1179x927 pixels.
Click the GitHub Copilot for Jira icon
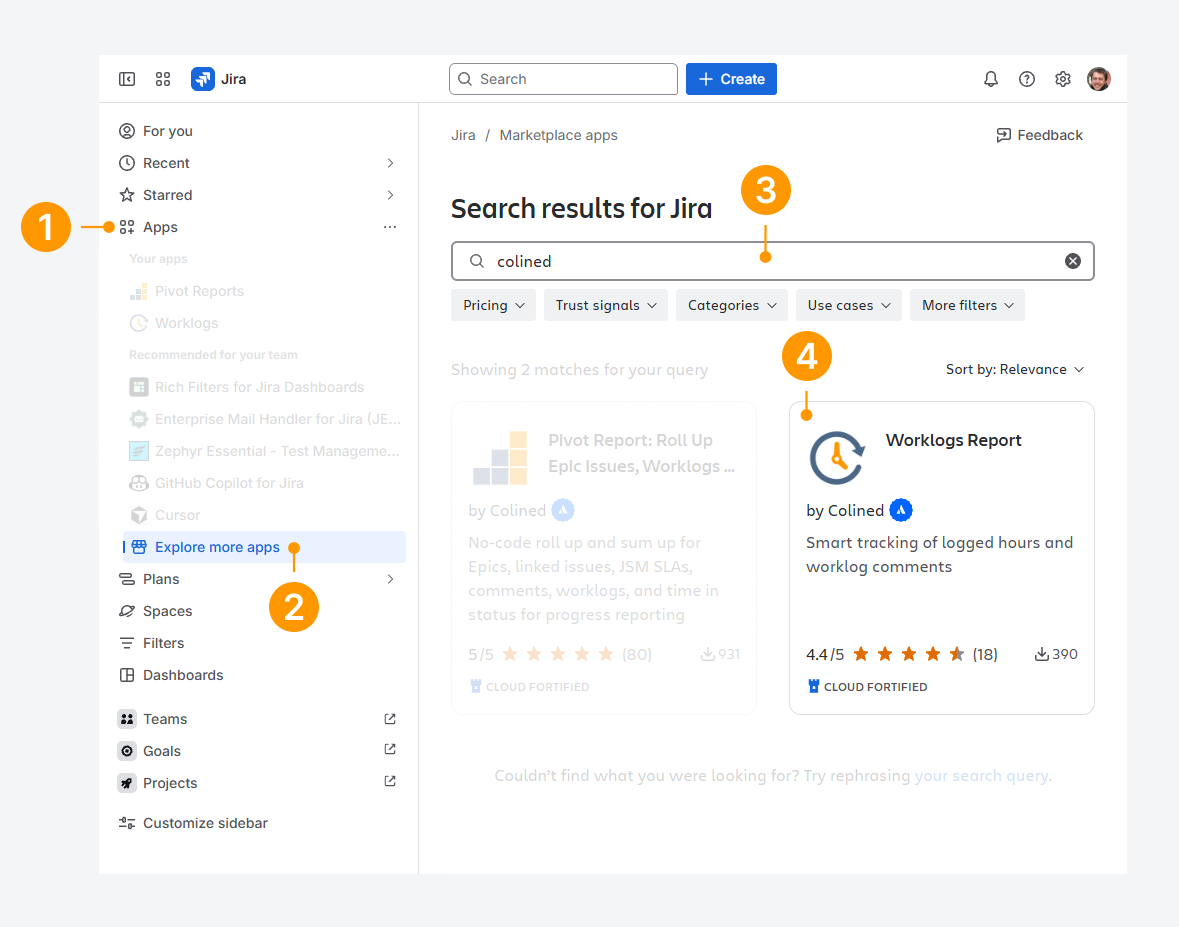coord(138,483)
